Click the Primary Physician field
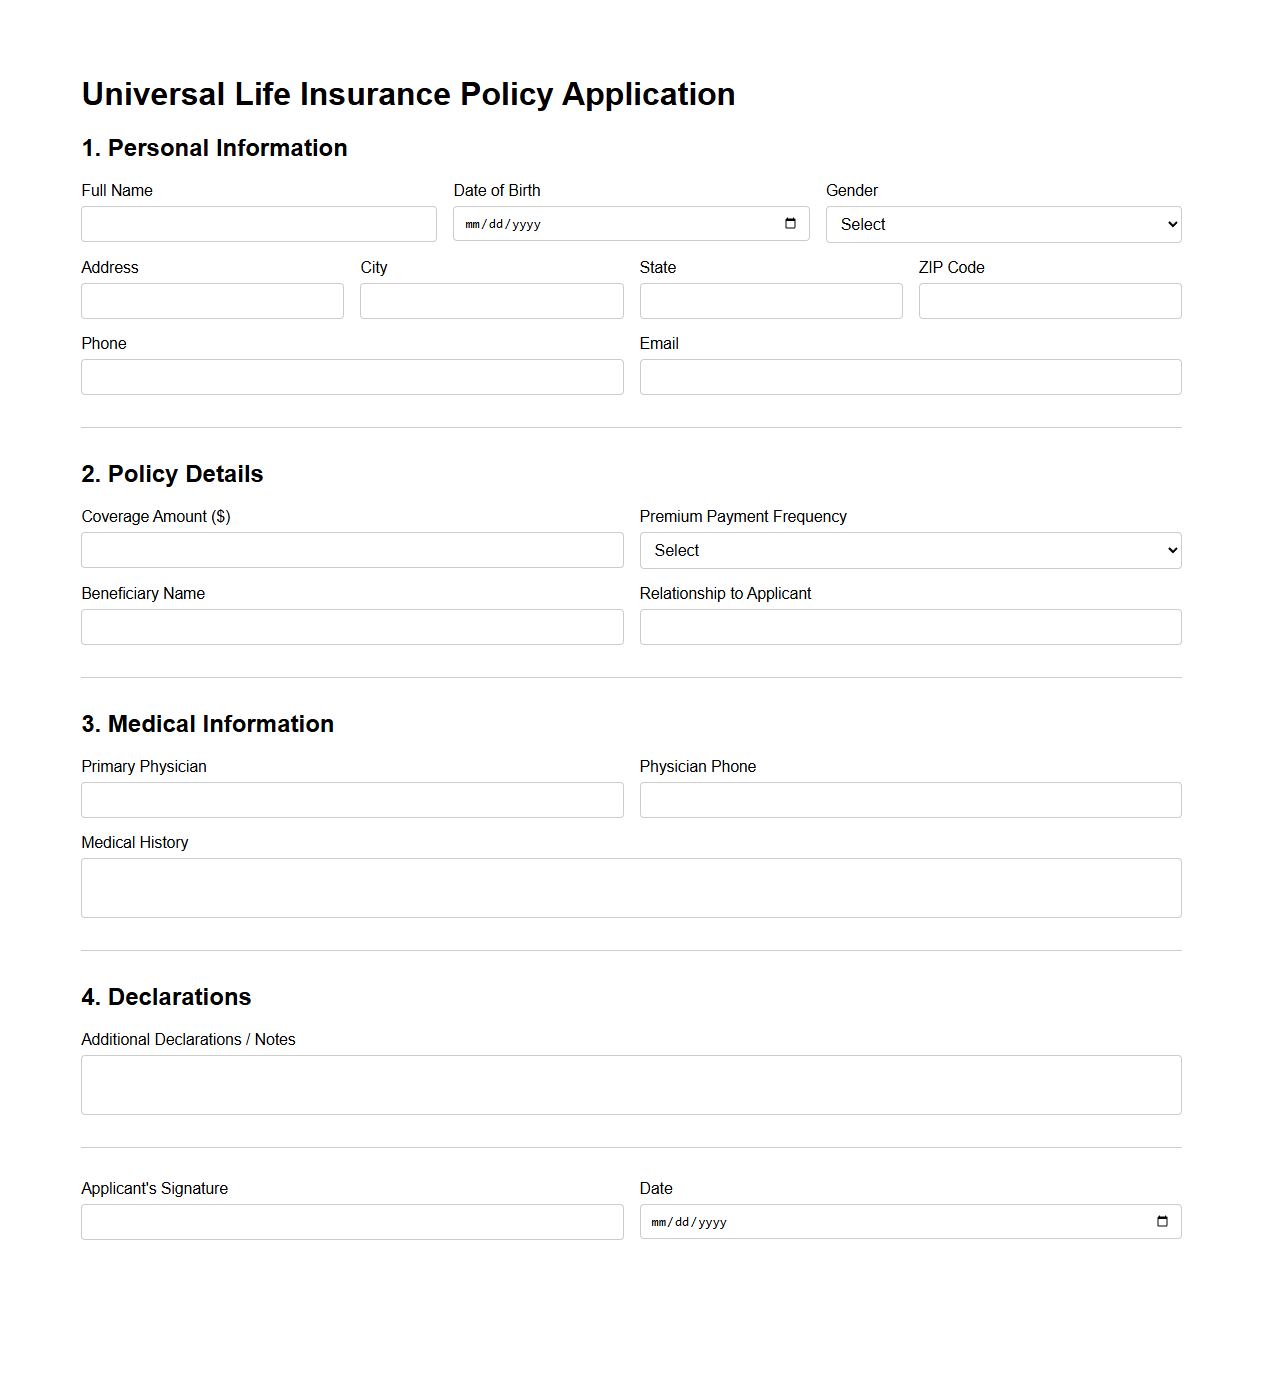 pyautogui.click(x=351, y=799)
